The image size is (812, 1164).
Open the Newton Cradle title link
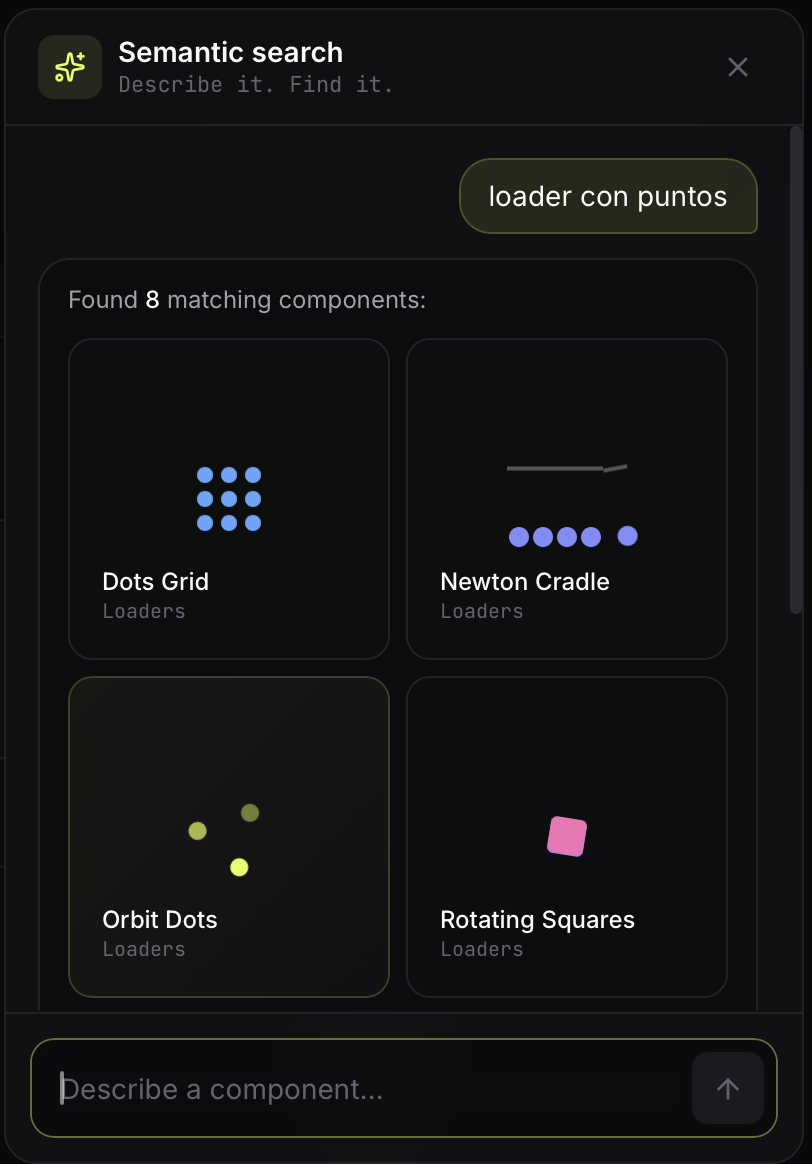tap(525, 581)
